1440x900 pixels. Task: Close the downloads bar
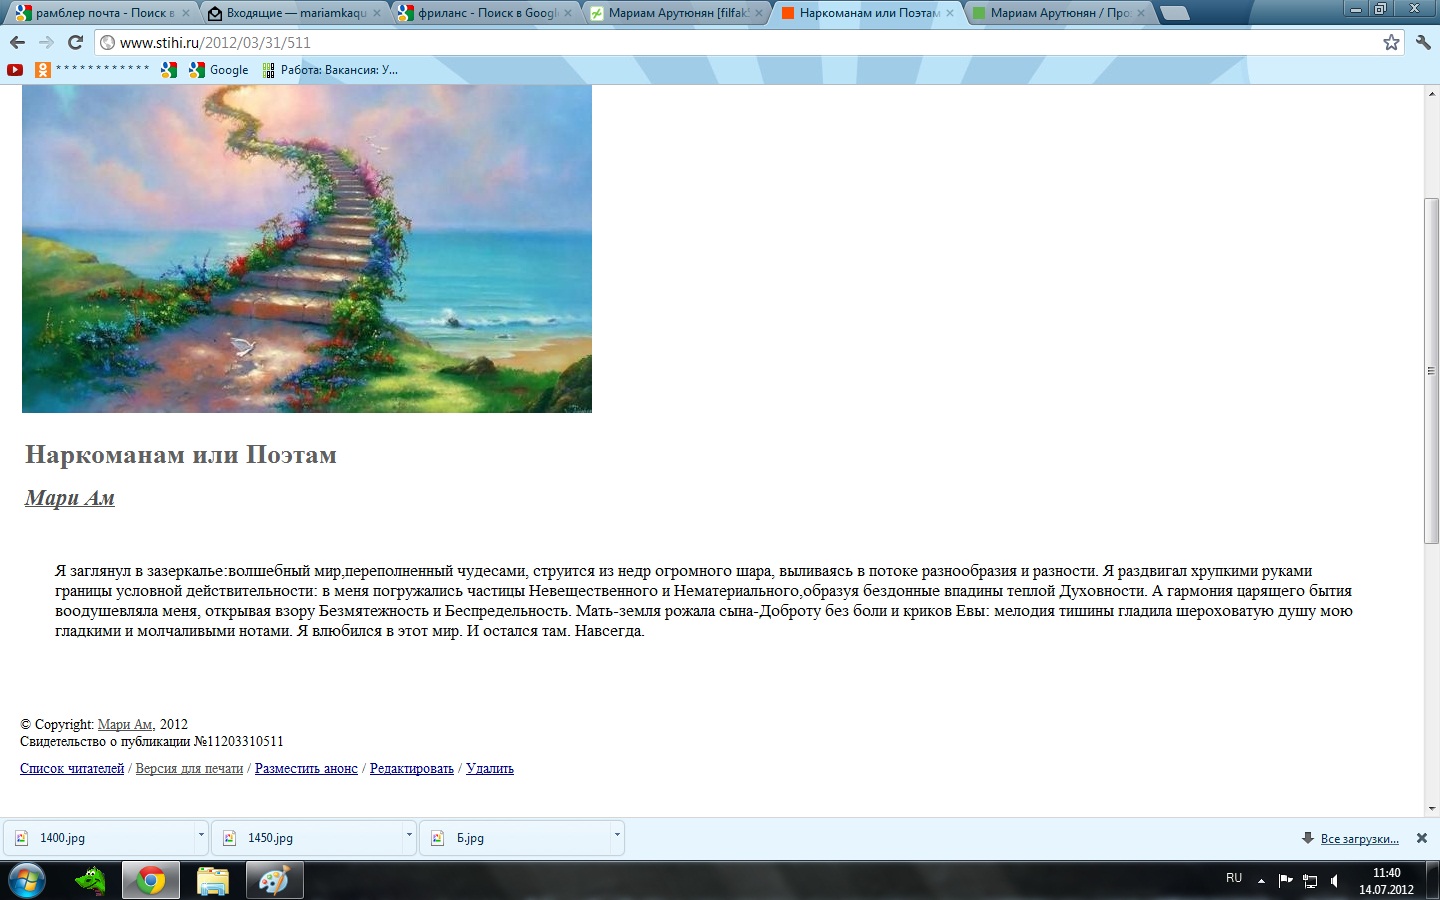pyautogui.click(x=1422, y=838)
